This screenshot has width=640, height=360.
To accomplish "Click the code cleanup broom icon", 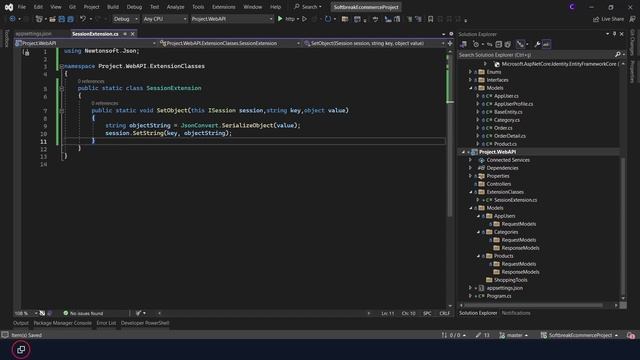I will coord(139,313).
